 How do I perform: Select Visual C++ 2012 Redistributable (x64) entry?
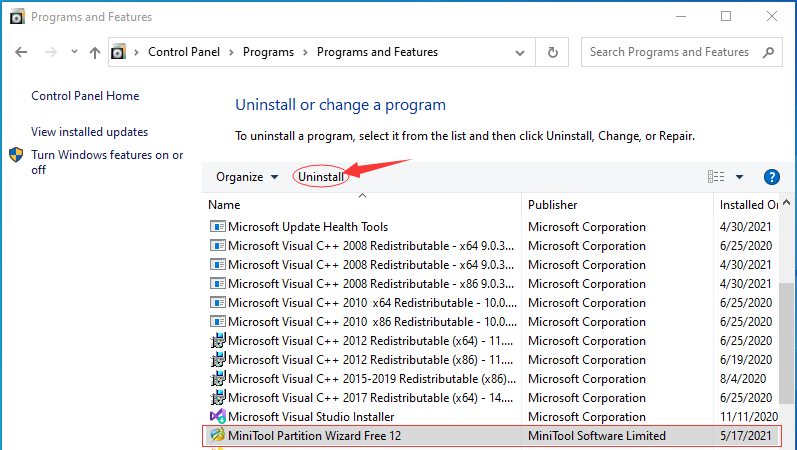pos(491,340)
